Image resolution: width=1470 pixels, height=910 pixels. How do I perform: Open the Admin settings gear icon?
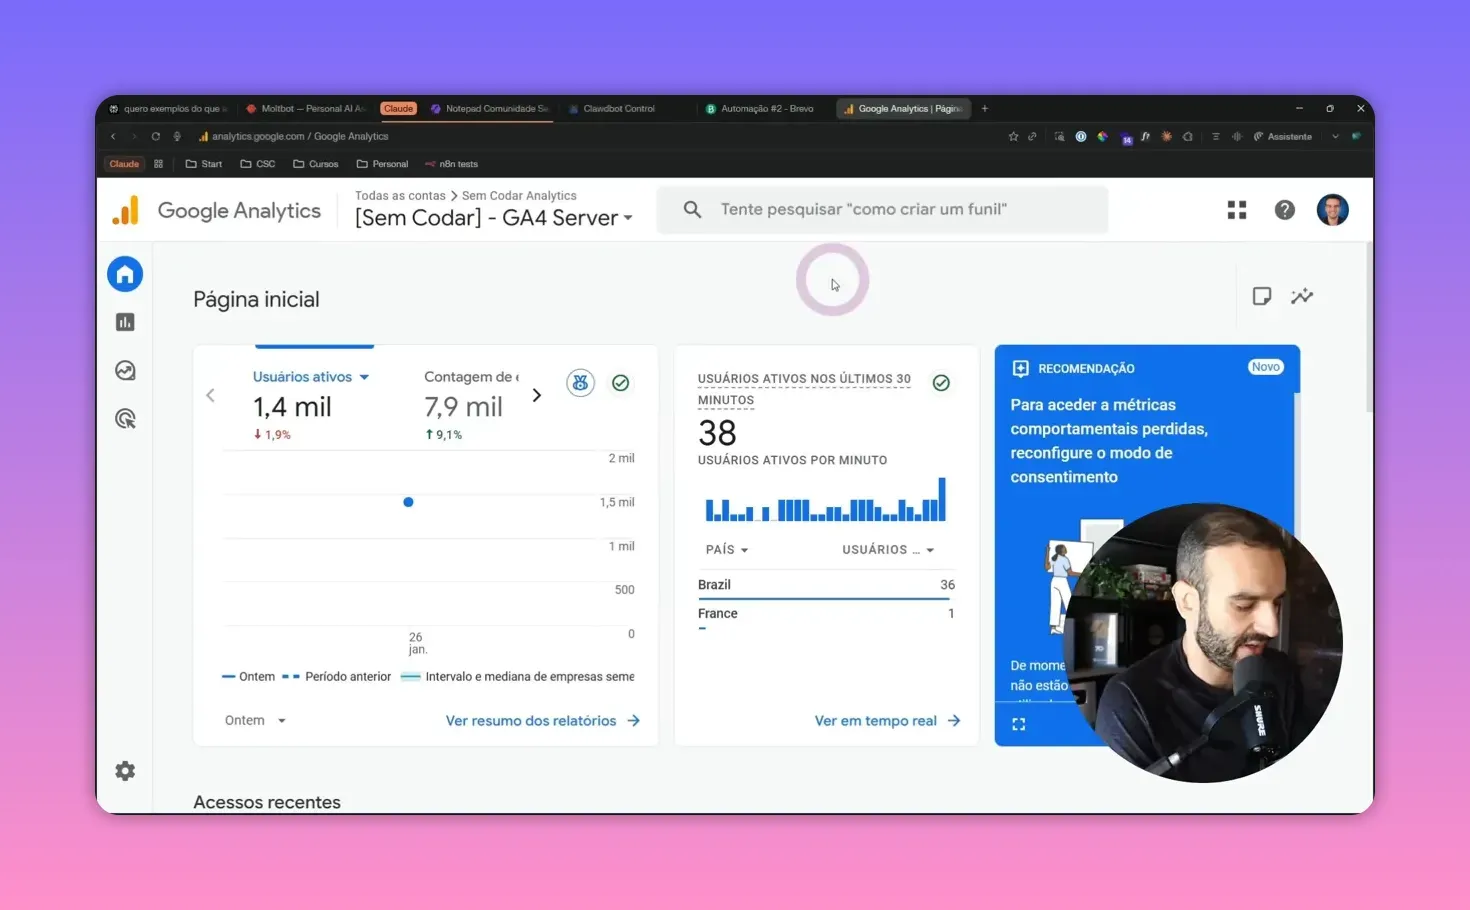[x=125, y=771]
